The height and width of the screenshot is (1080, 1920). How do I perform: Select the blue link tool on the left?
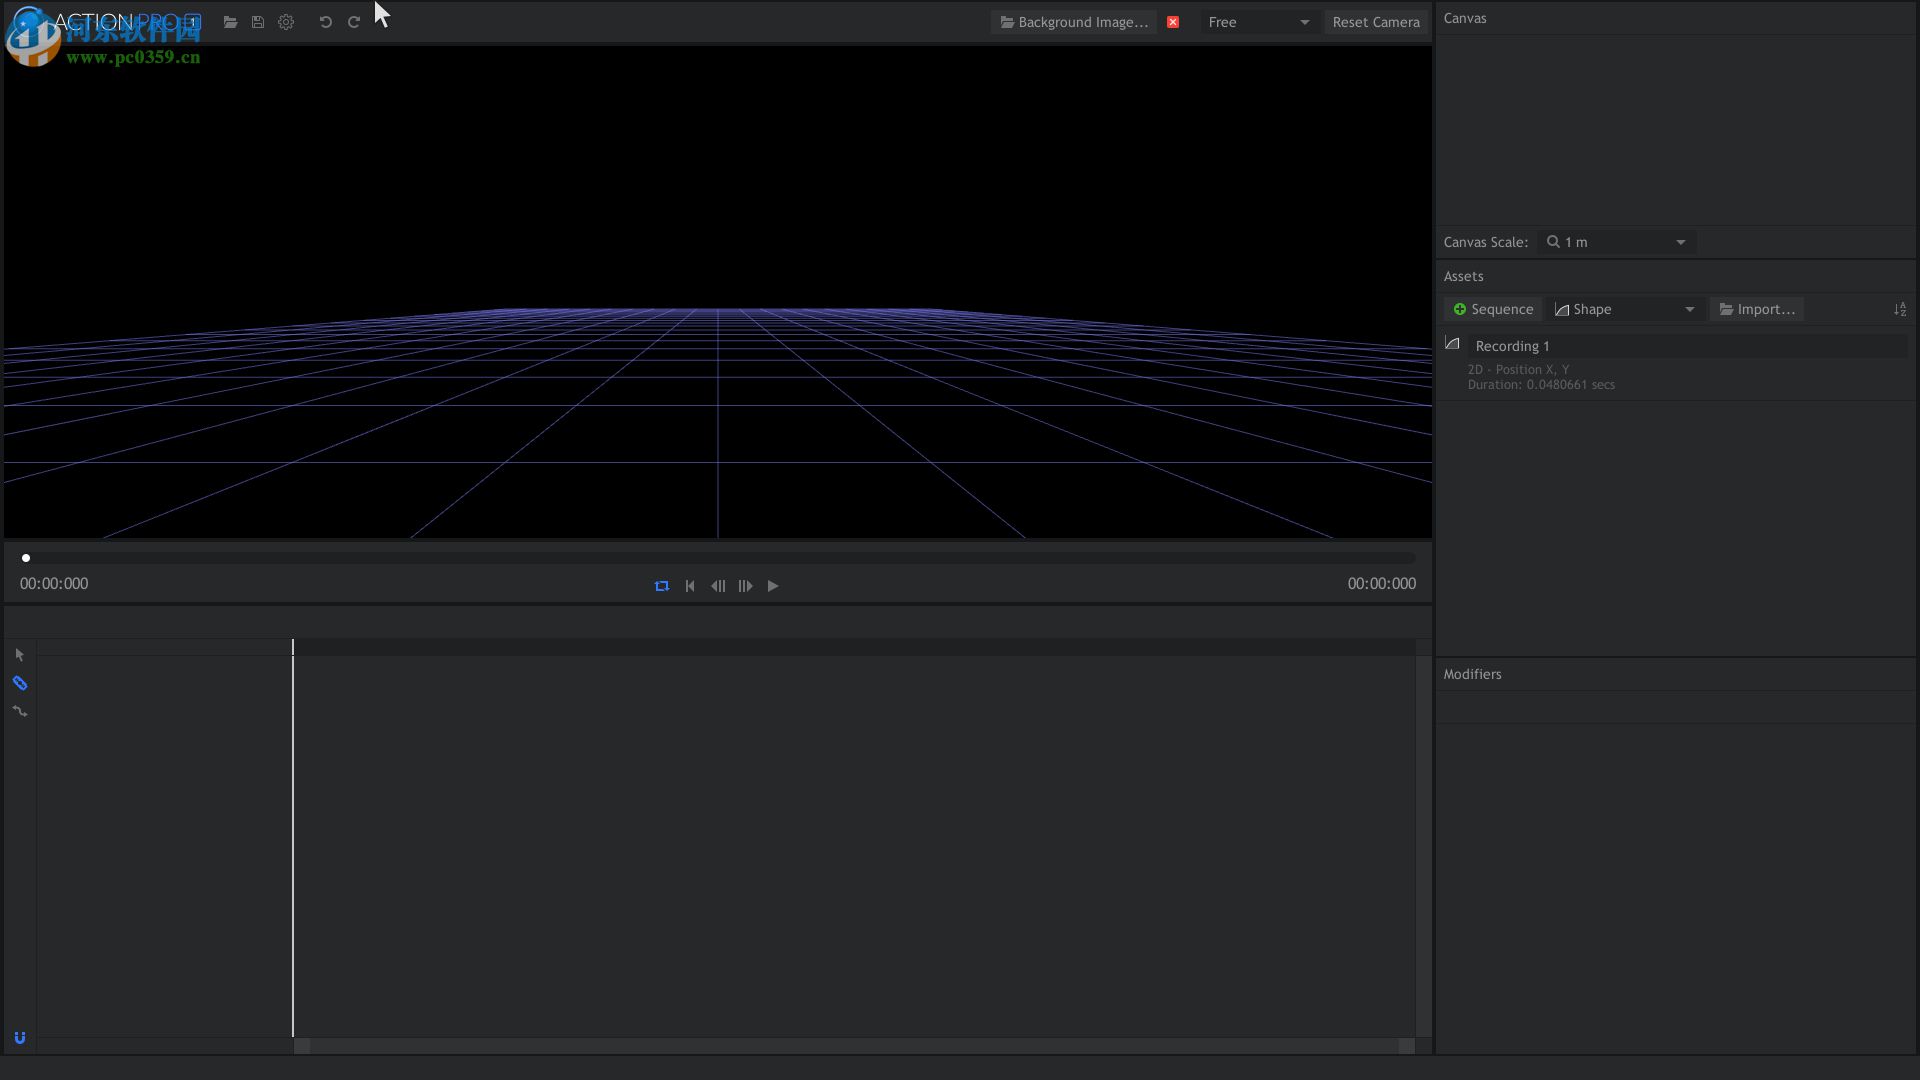[x=20, y=683]
